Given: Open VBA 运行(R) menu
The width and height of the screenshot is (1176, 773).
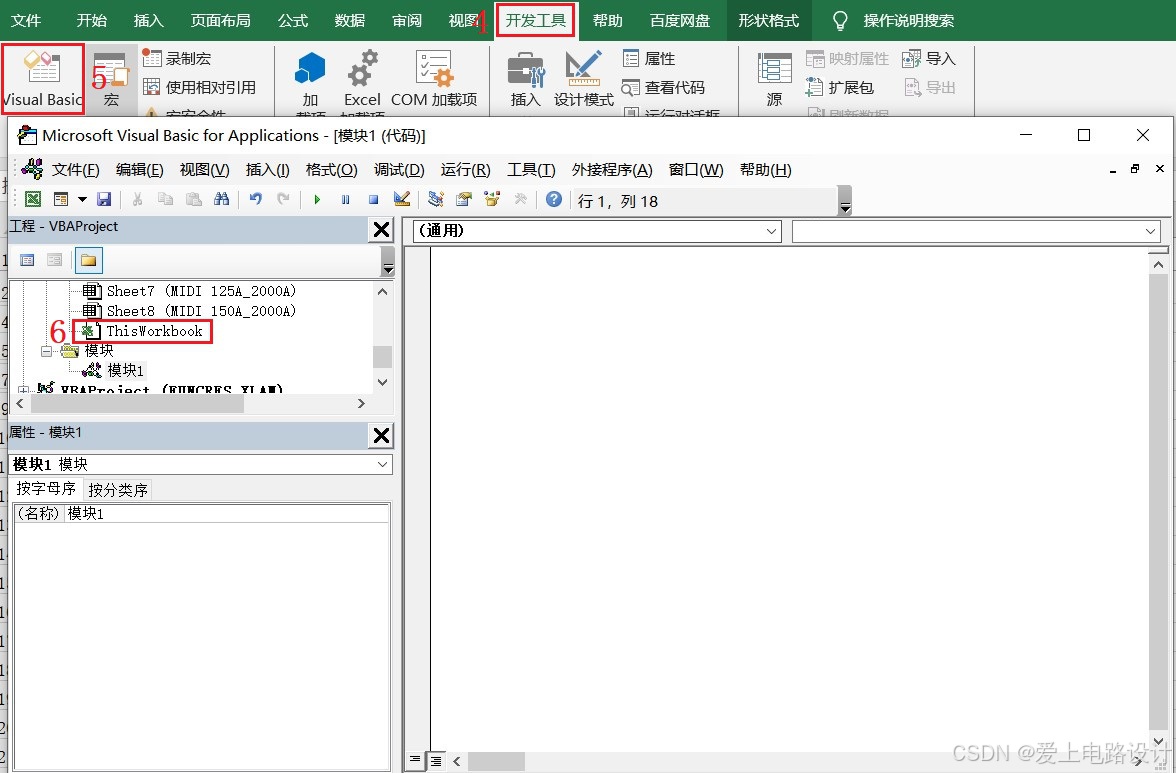Looking at the screenshot, I should point(466,170).
